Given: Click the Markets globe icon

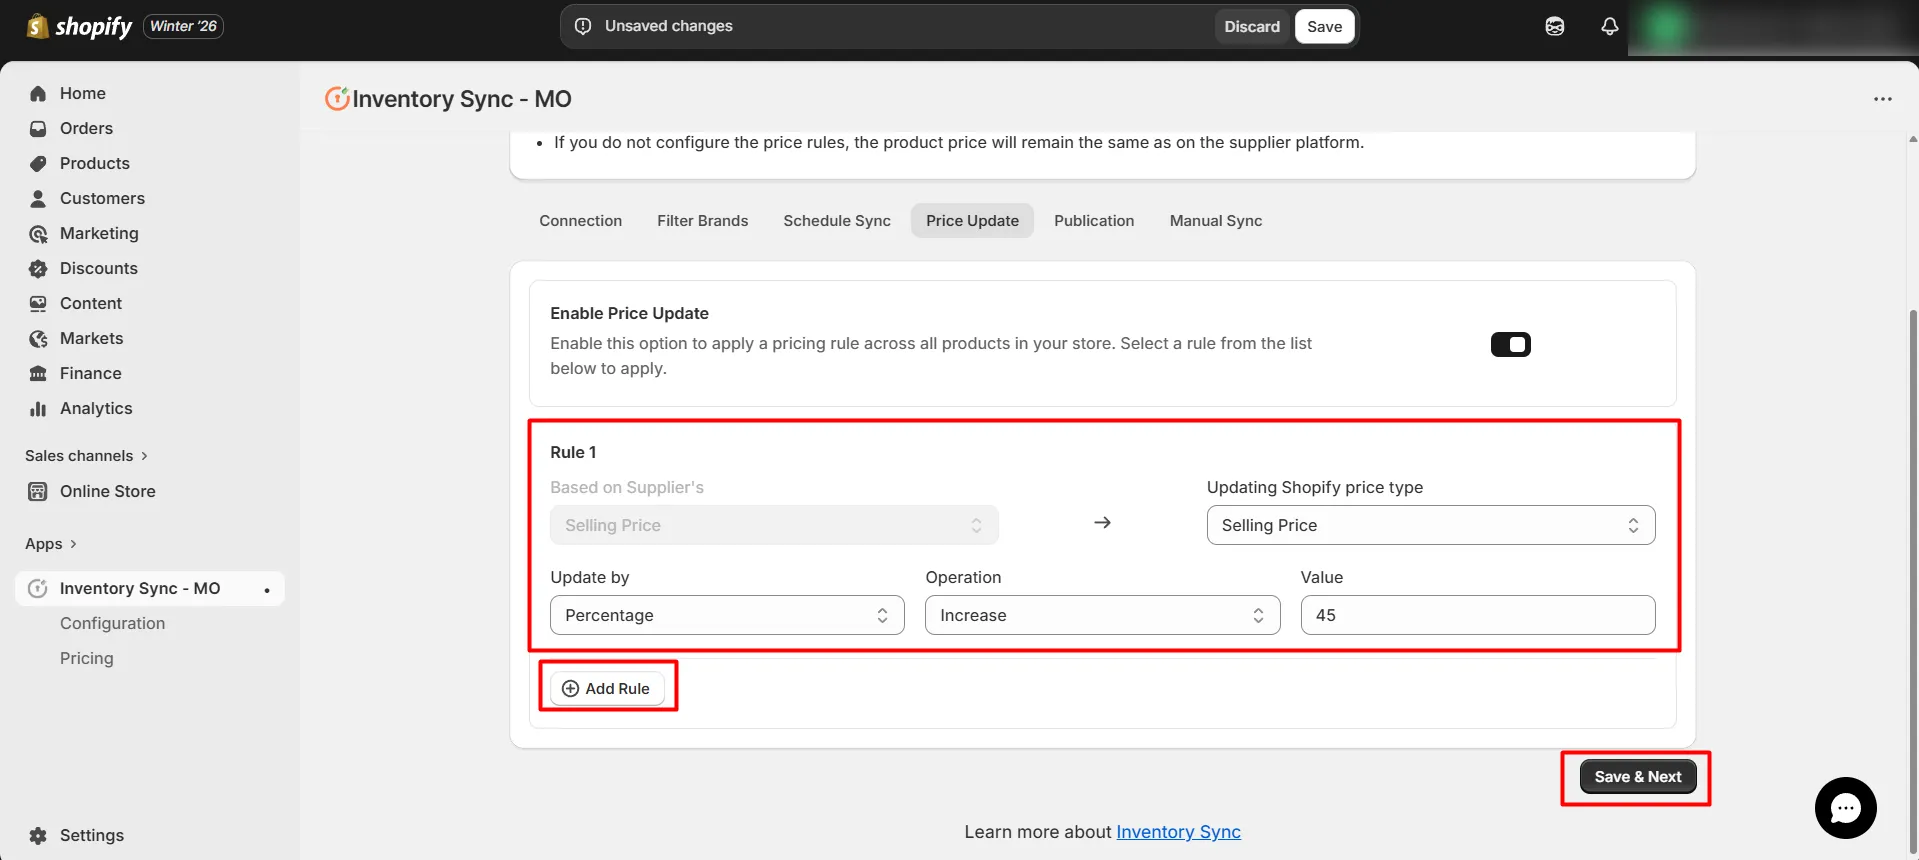Looking at the screenshot, I should pyautogui.click(x=38, y=338).
